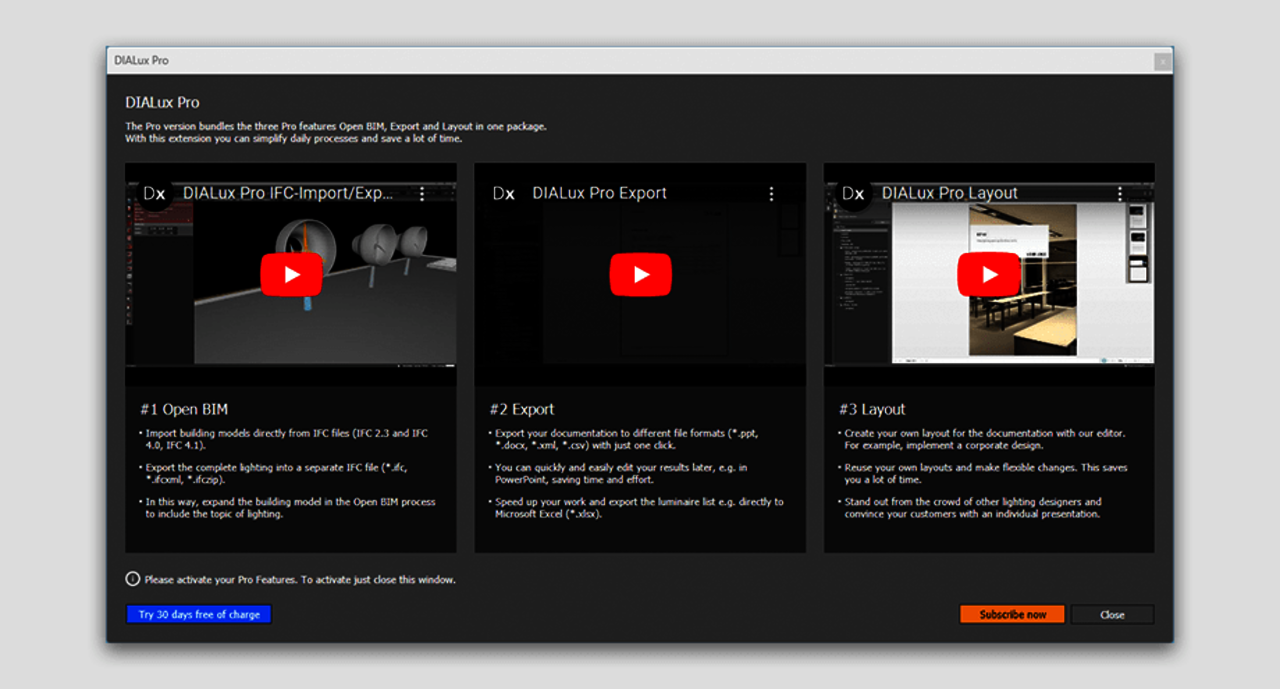Click the info icon beside activation notice
Viewport: 1280px width, 689px height.
pyautogui.click(x=132, y=579)
